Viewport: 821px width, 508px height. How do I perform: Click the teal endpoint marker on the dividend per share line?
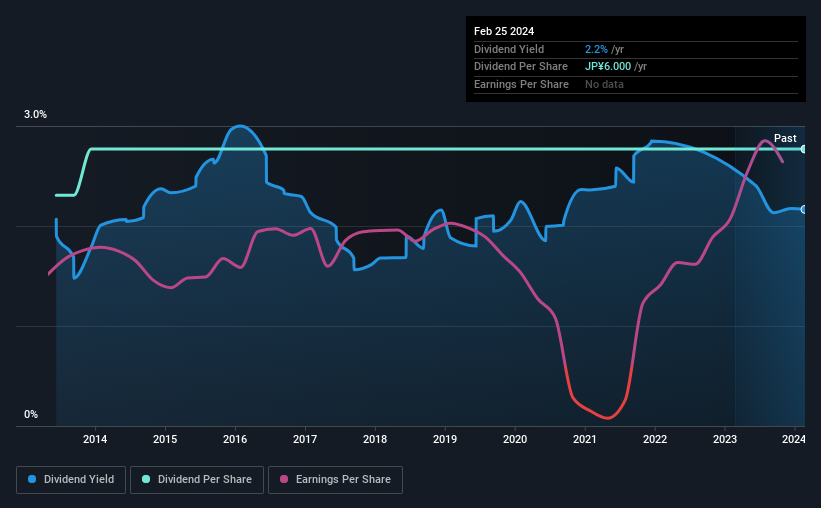(x=804, y=149)
